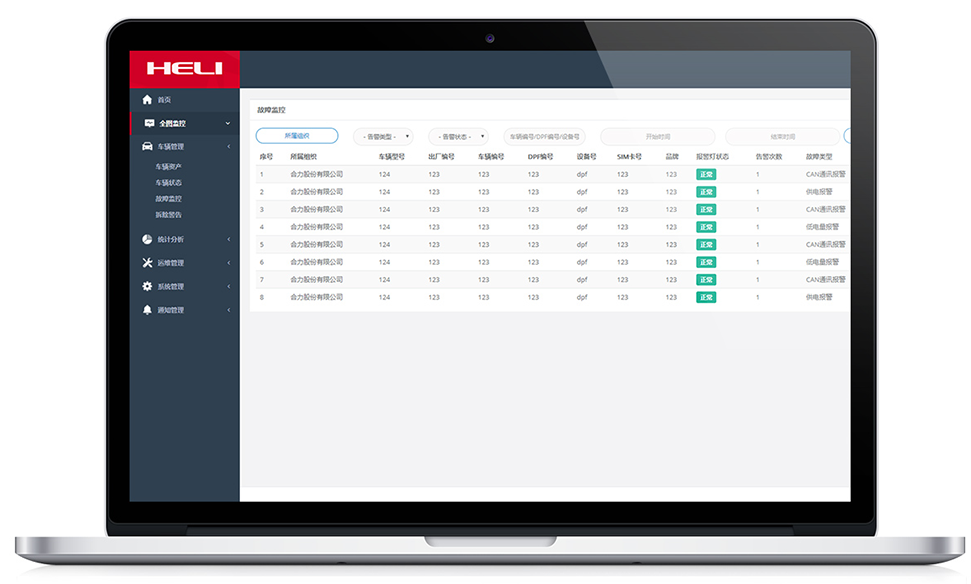Click the pie chart icon for 统计分析
Viewport: 971px width, 584px height.
(x=148, y=240)
